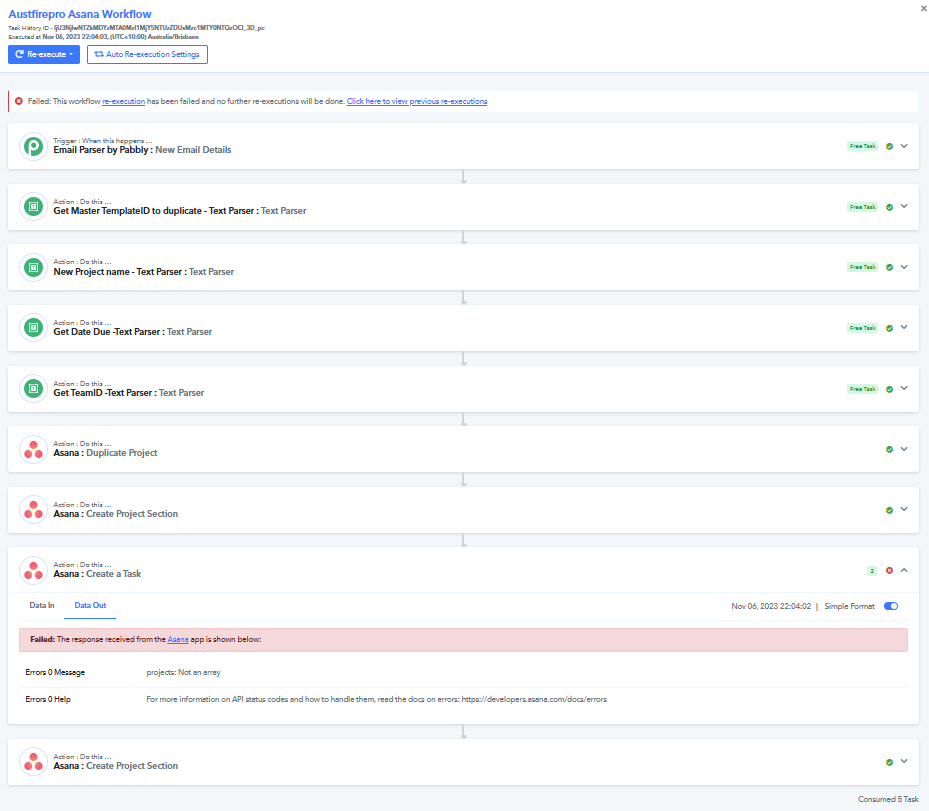Click the New Project name Text Parser icon
929x811 pixels.
point(33,268)
